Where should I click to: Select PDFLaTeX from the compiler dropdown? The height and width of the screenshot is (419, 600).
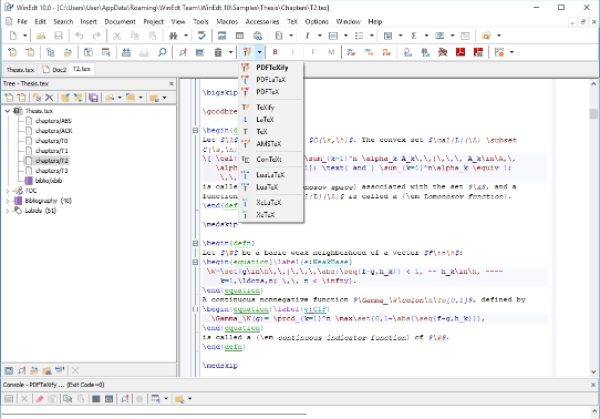click(271, 80)
